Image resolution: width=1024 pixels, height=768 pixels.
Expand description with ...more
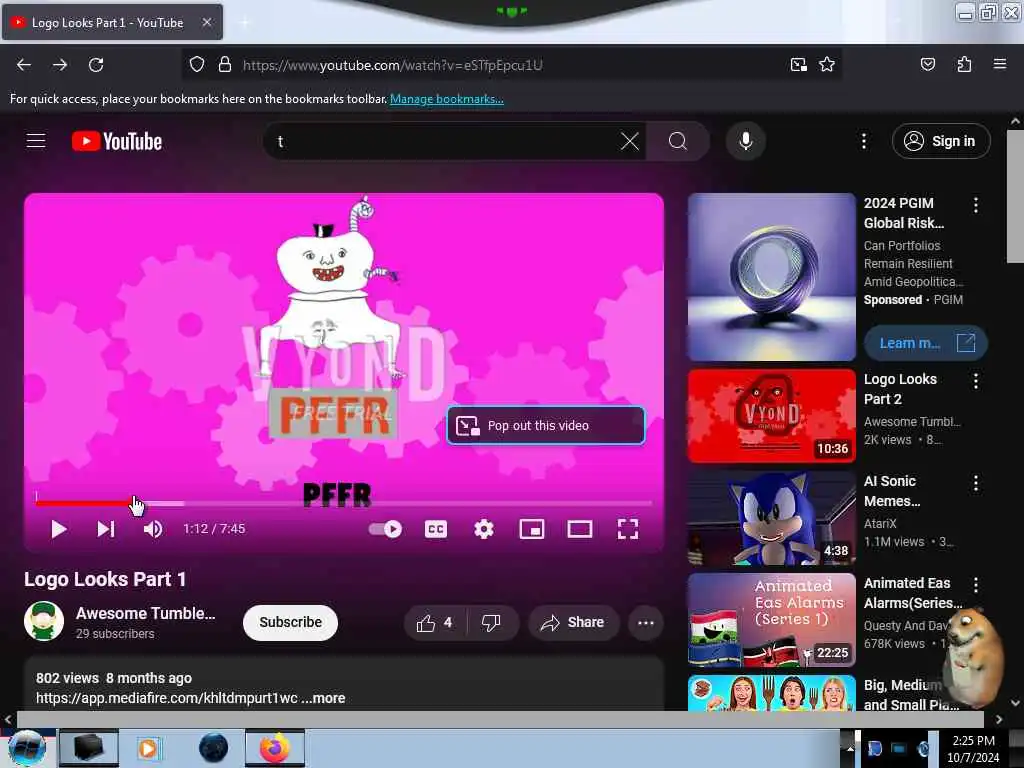click(x=323, y=698)
